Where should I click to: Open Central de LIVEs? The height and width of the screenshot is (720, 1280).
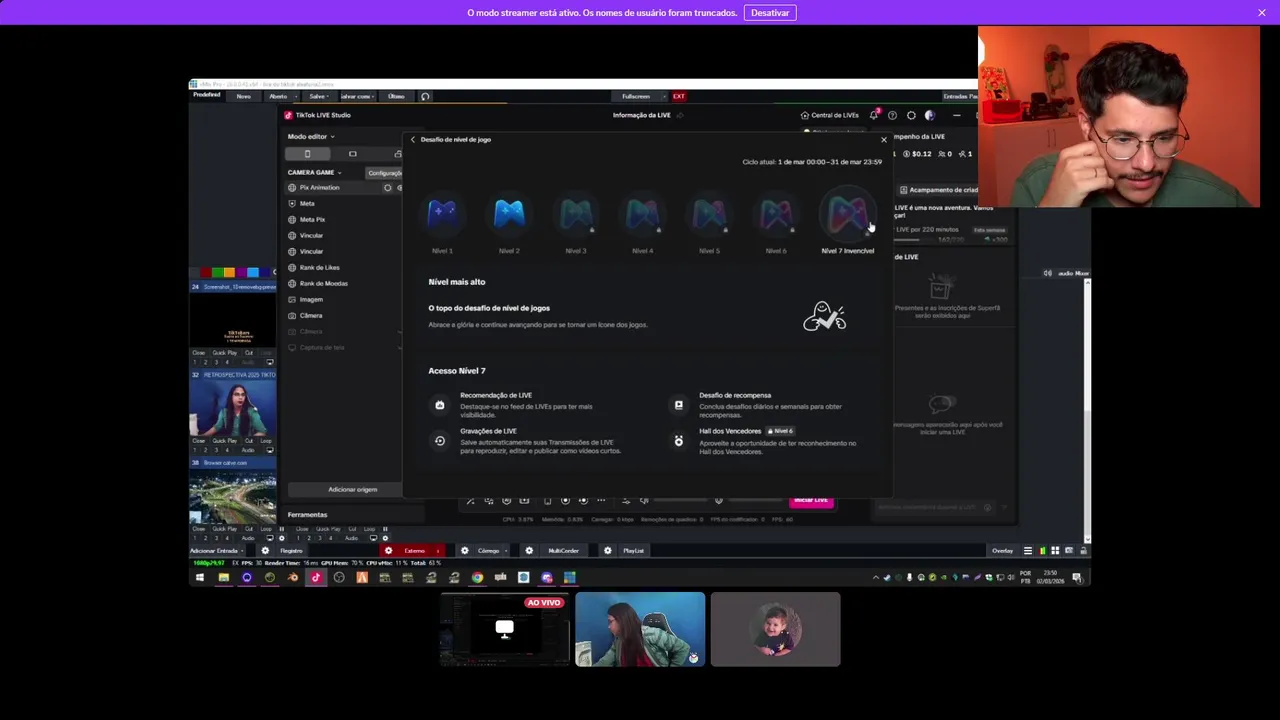829,115
